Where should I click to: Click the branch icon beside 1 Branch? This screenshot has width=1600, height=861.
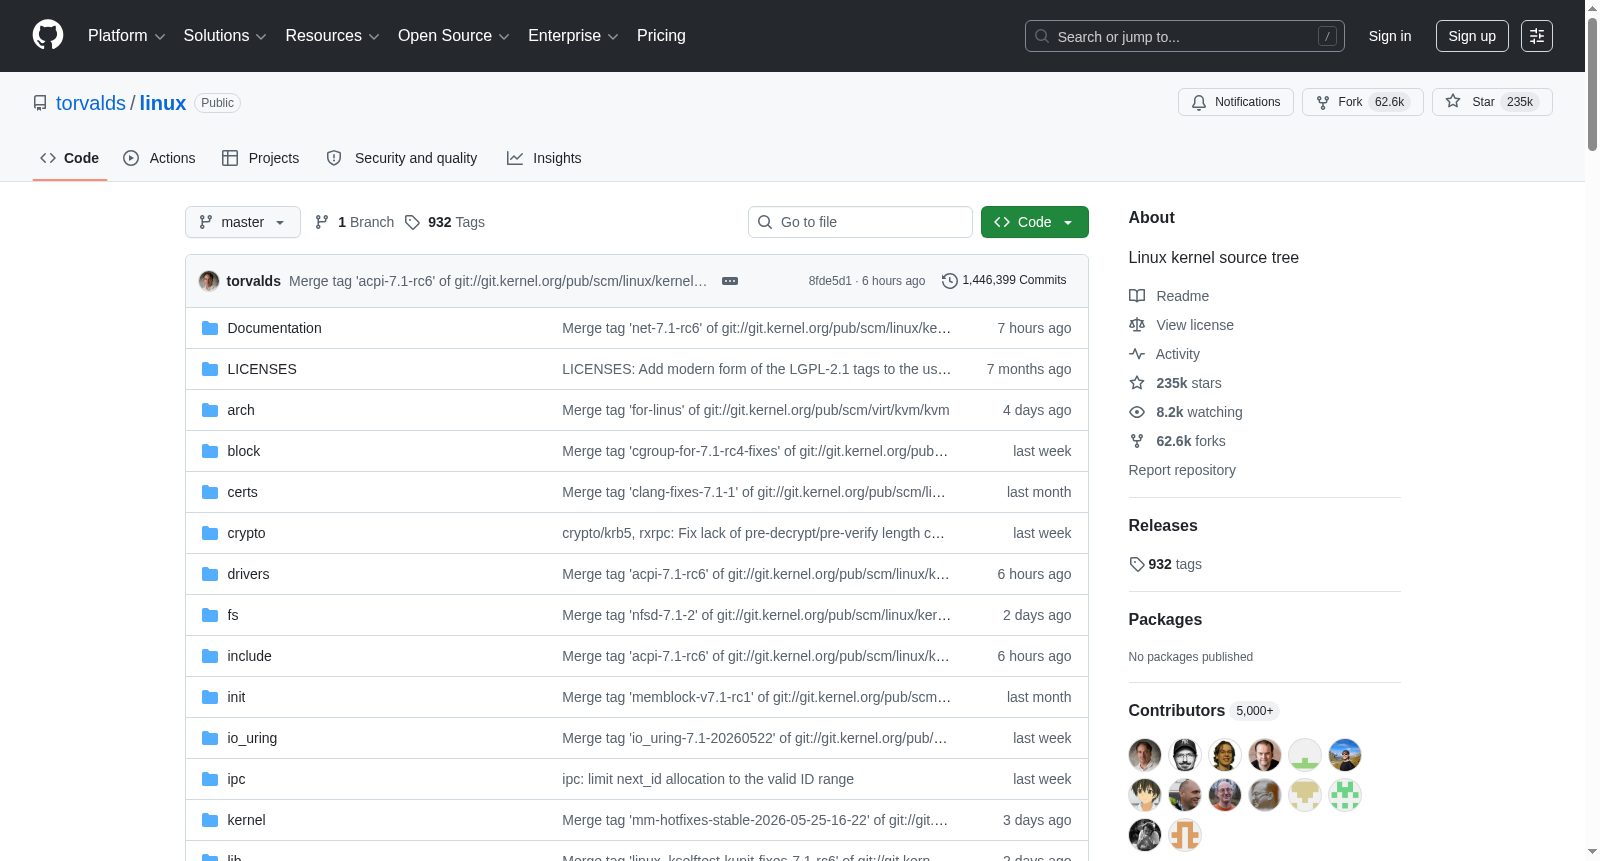tap(322, 222)
